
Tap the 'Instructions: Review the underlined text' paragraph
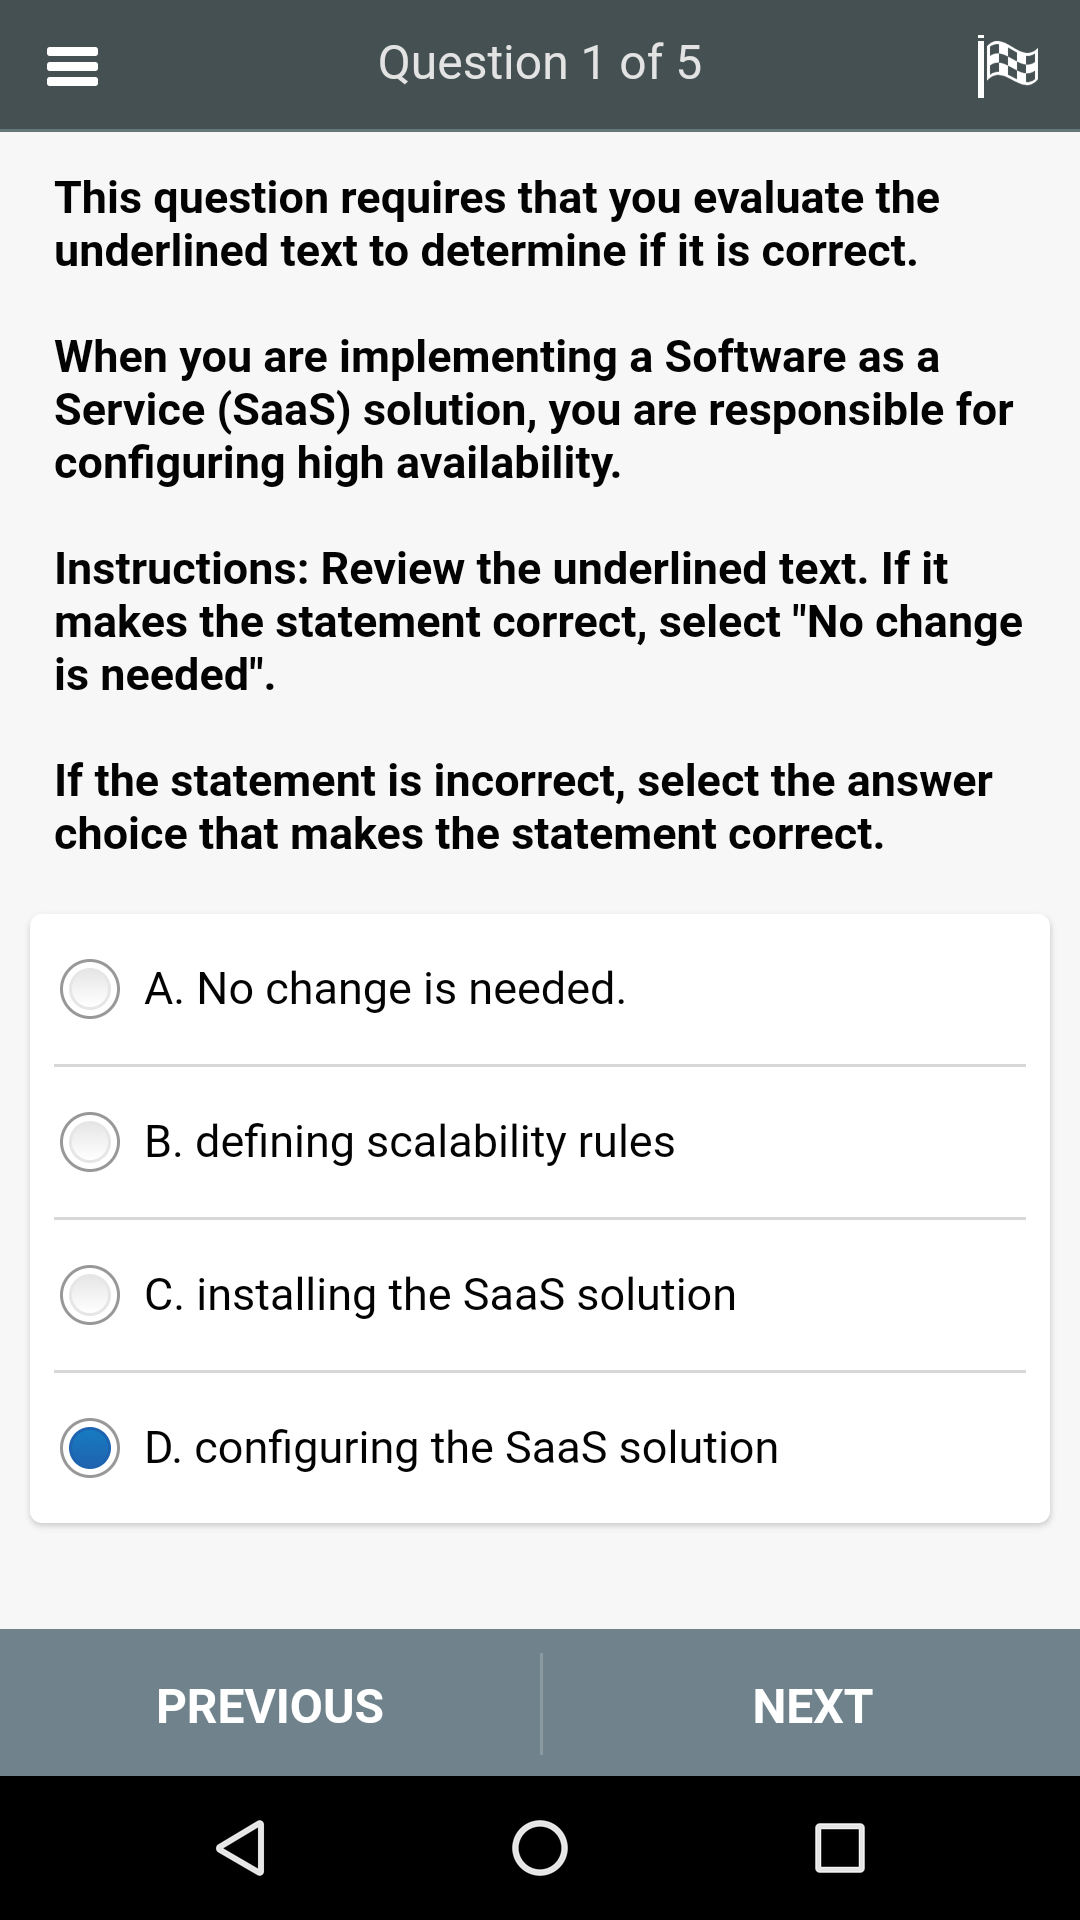538,622
